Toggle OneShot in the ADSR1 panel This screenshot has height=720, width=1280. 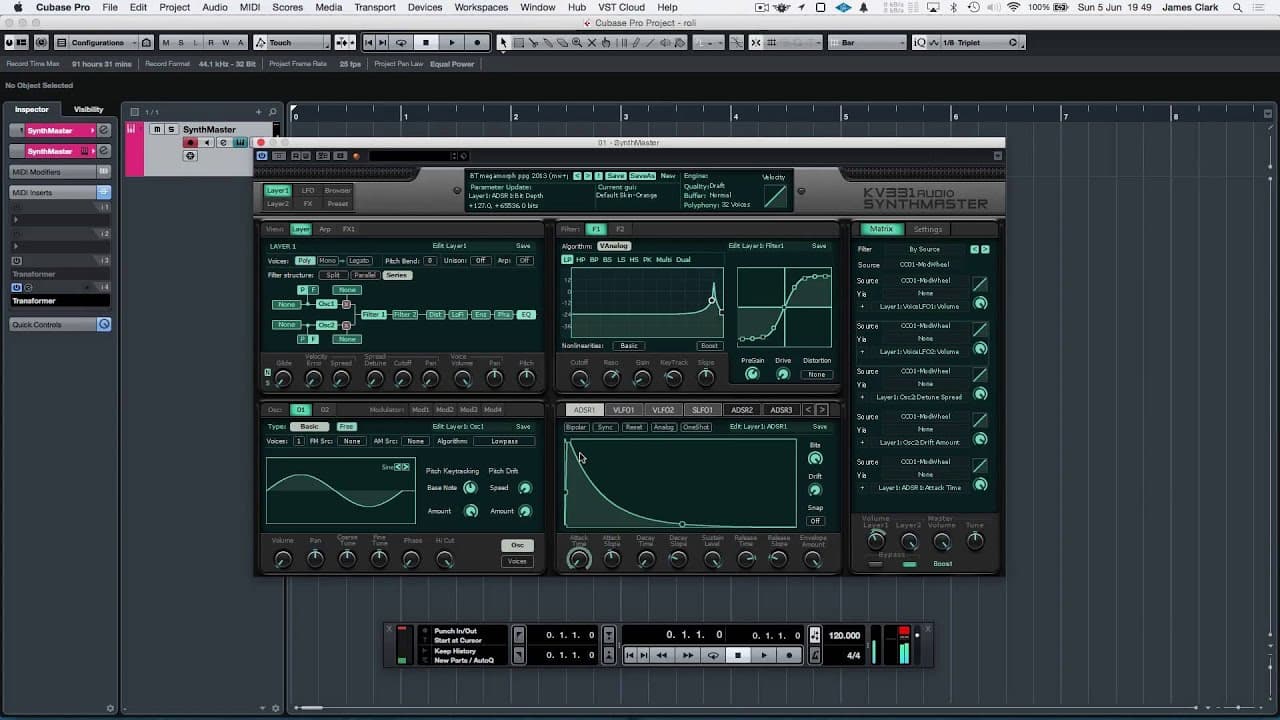[696, 427]
